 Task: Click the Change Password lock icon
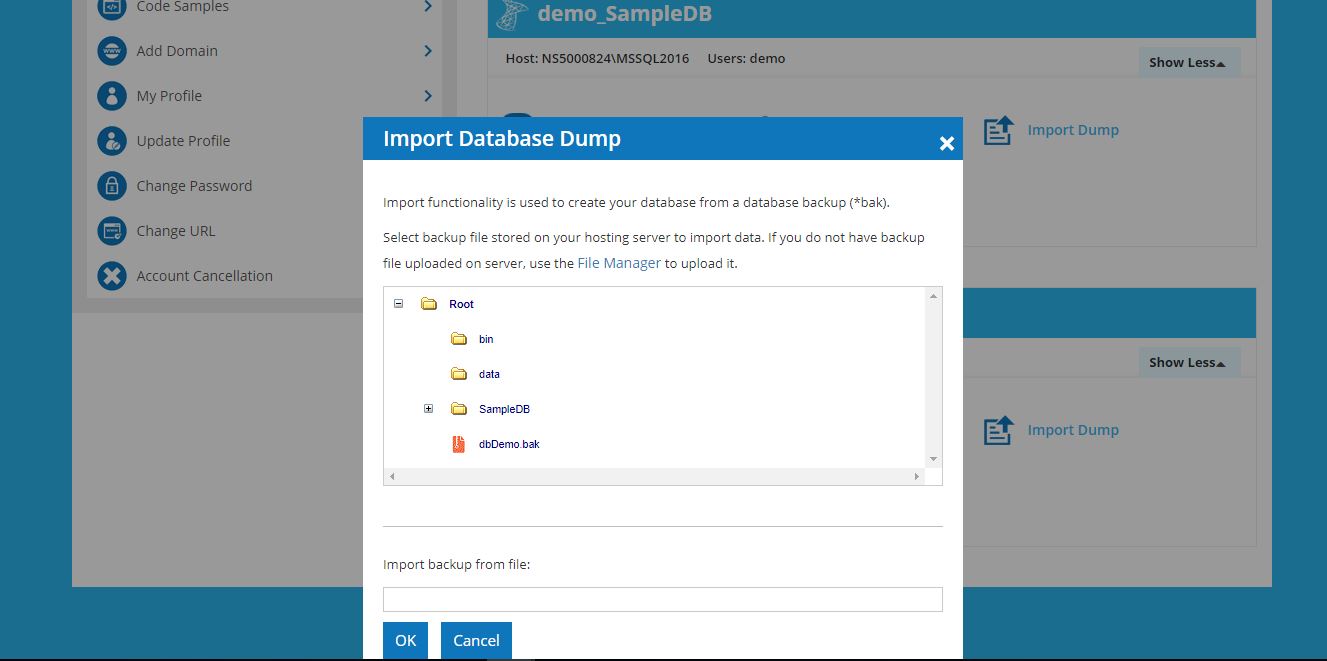[112, 186]
